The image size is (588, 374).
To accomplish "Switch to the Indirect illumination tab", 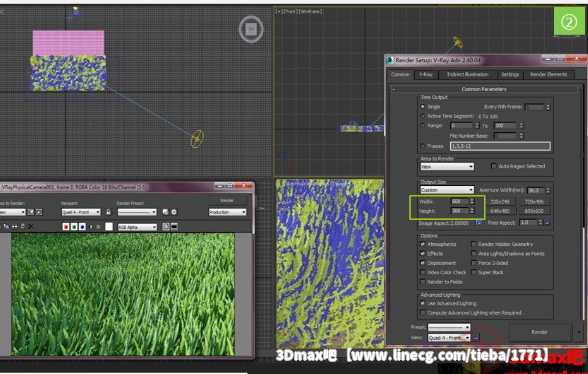I will pos(467,74).
